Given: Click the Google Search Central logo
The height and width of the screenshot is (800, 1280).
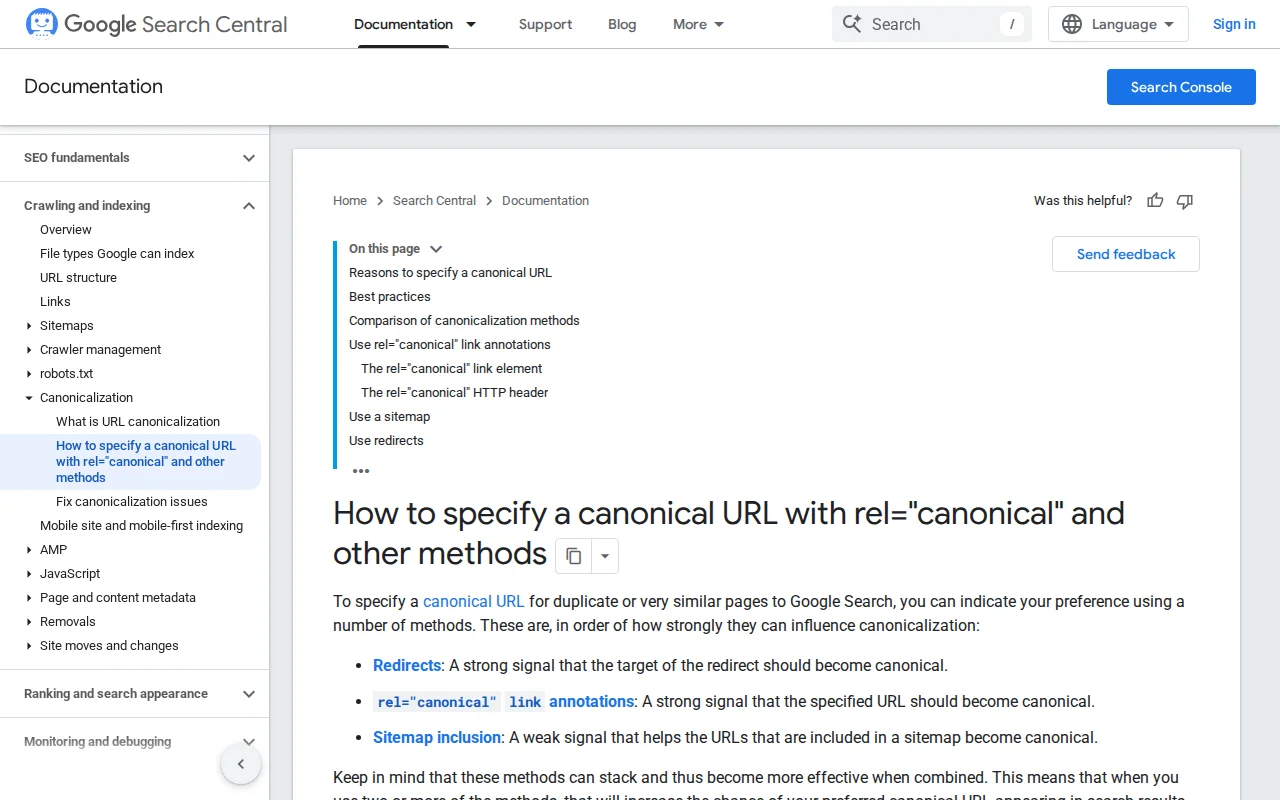Looking at the screenshot, I should 155,24.
